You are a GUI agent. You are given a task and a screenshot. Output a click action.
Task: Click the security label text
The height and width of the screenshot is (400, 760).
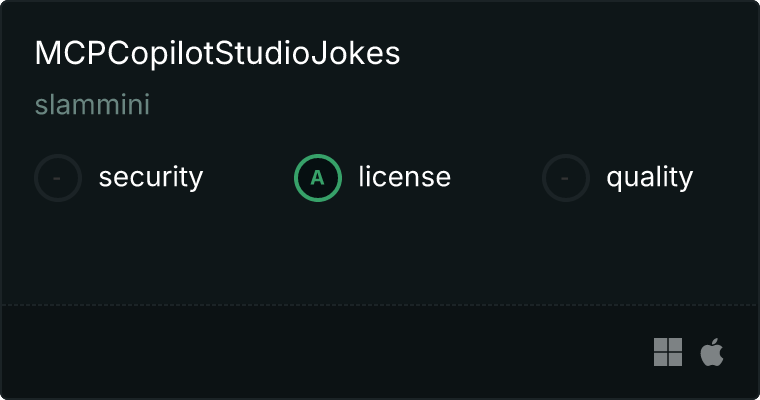(151, 177)
